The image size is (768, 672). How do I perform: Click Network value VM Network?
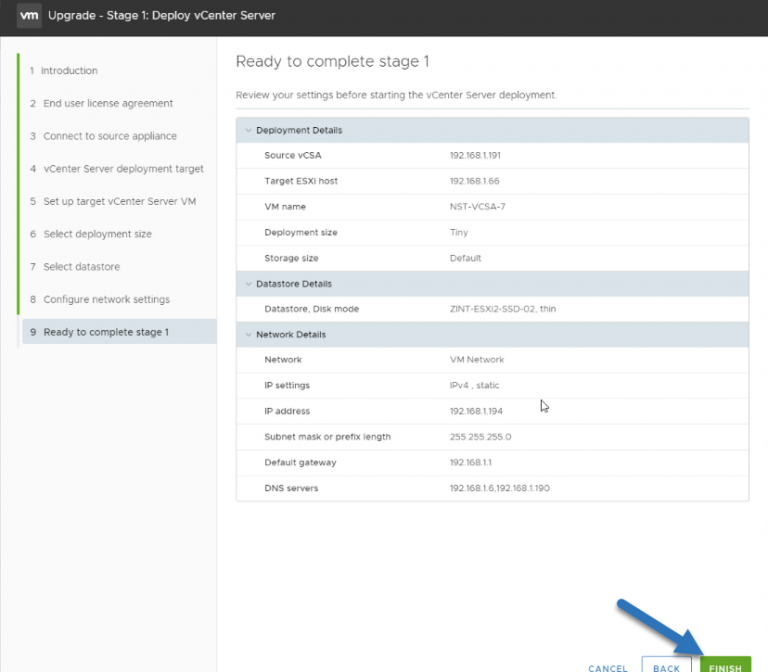[x=477, y=360]
